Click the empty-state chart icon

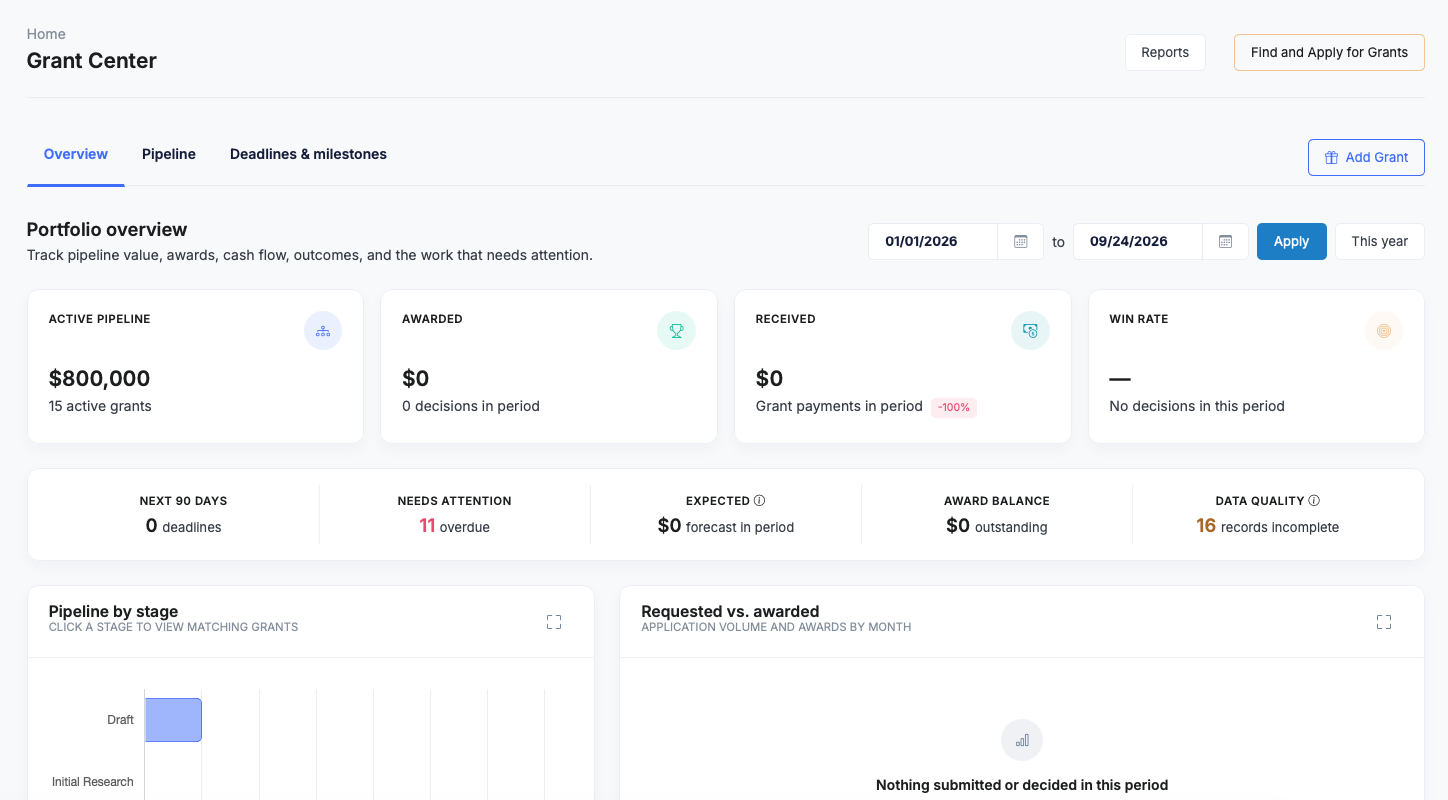pos(1022,741)
